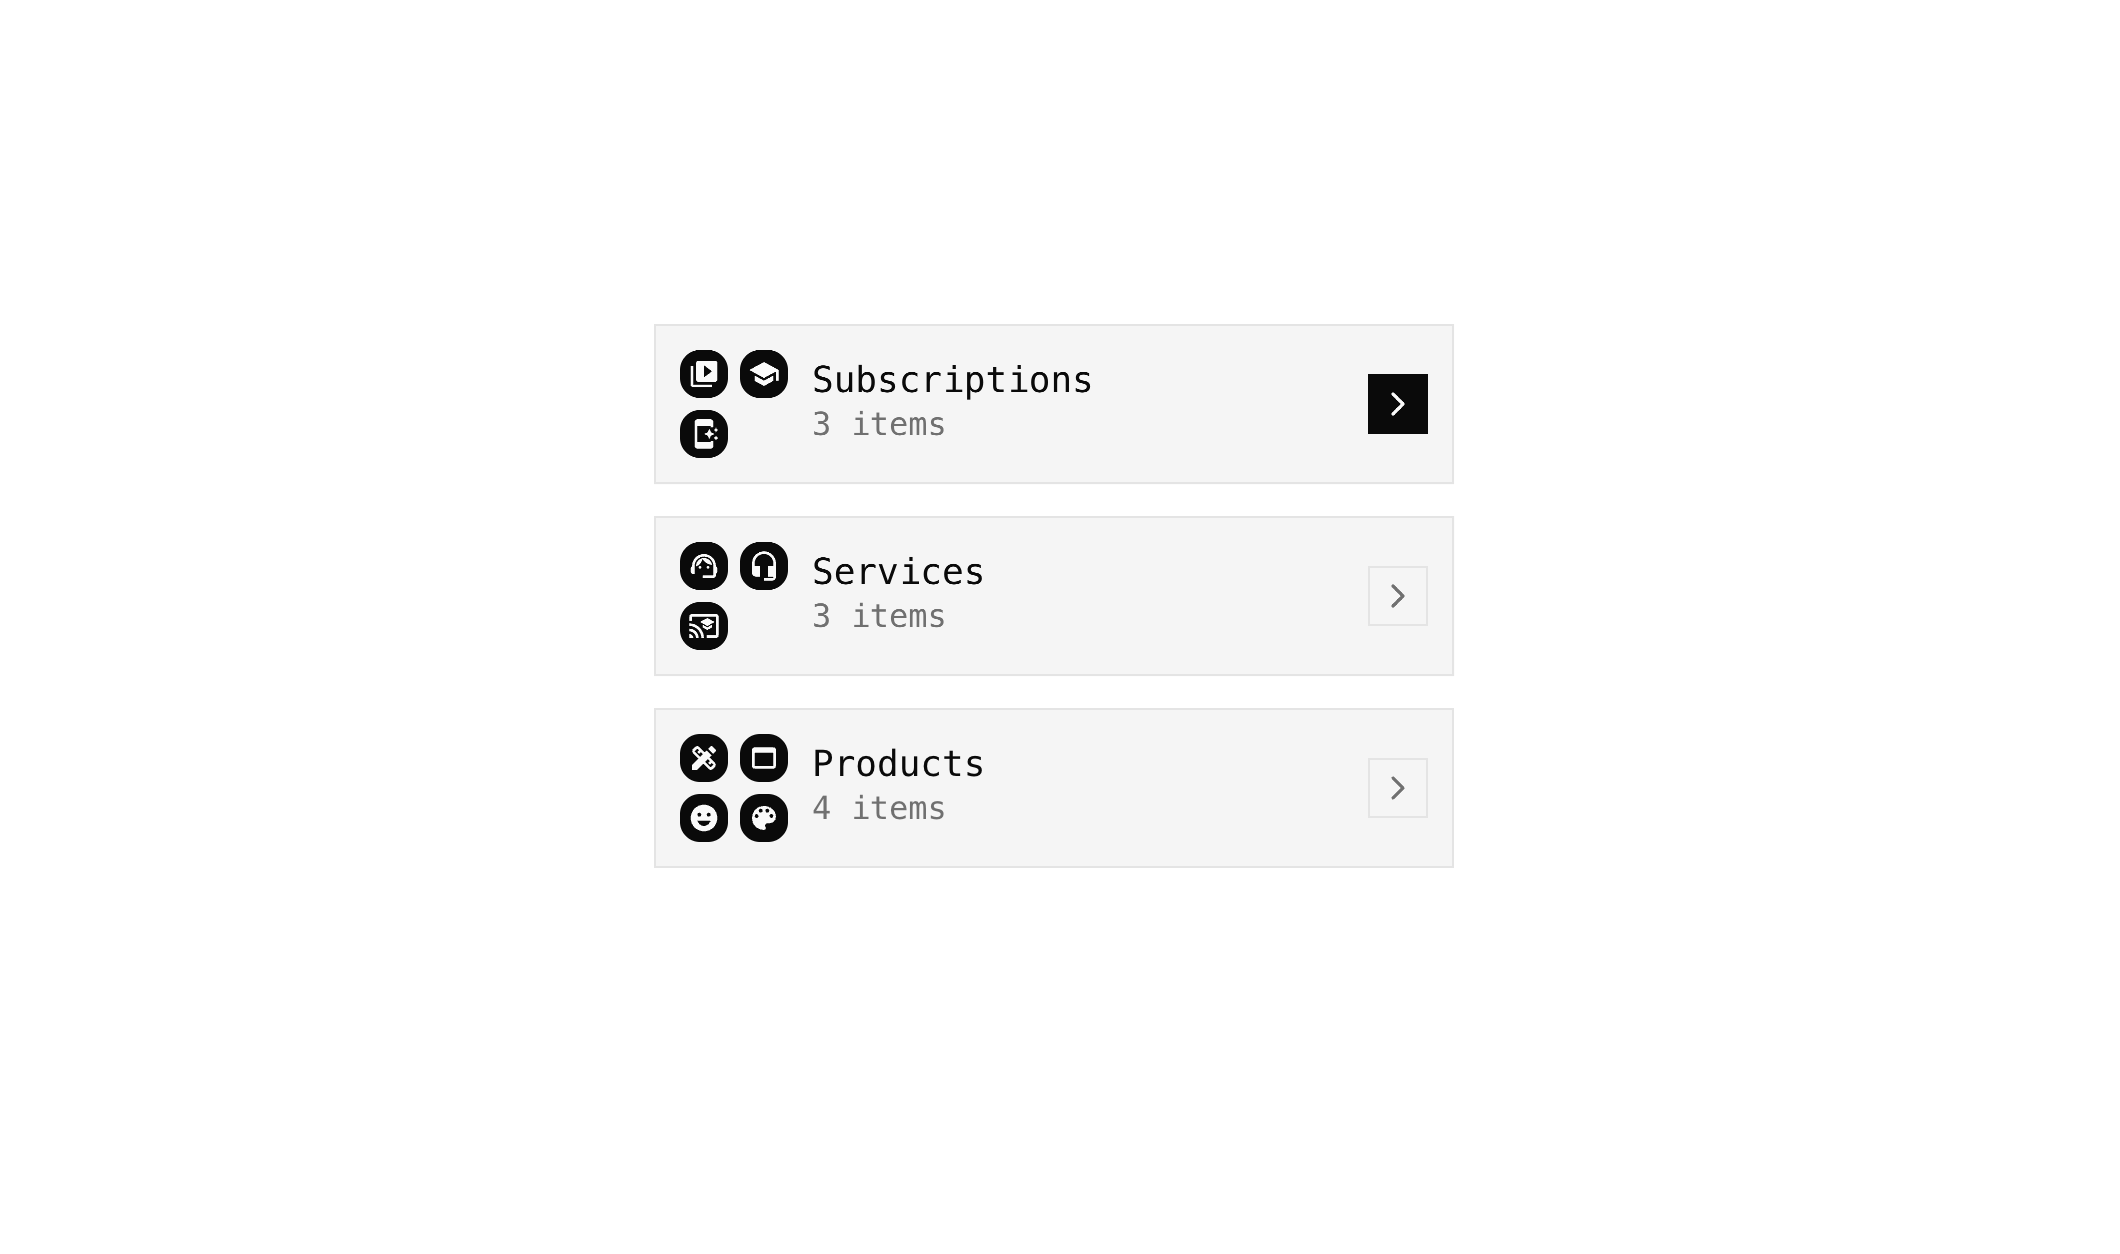Expand the Subscriptions chevron arrow
Image resolution: width=2120 pixels, height=1254 pixels.
[x=1397, y=404]
